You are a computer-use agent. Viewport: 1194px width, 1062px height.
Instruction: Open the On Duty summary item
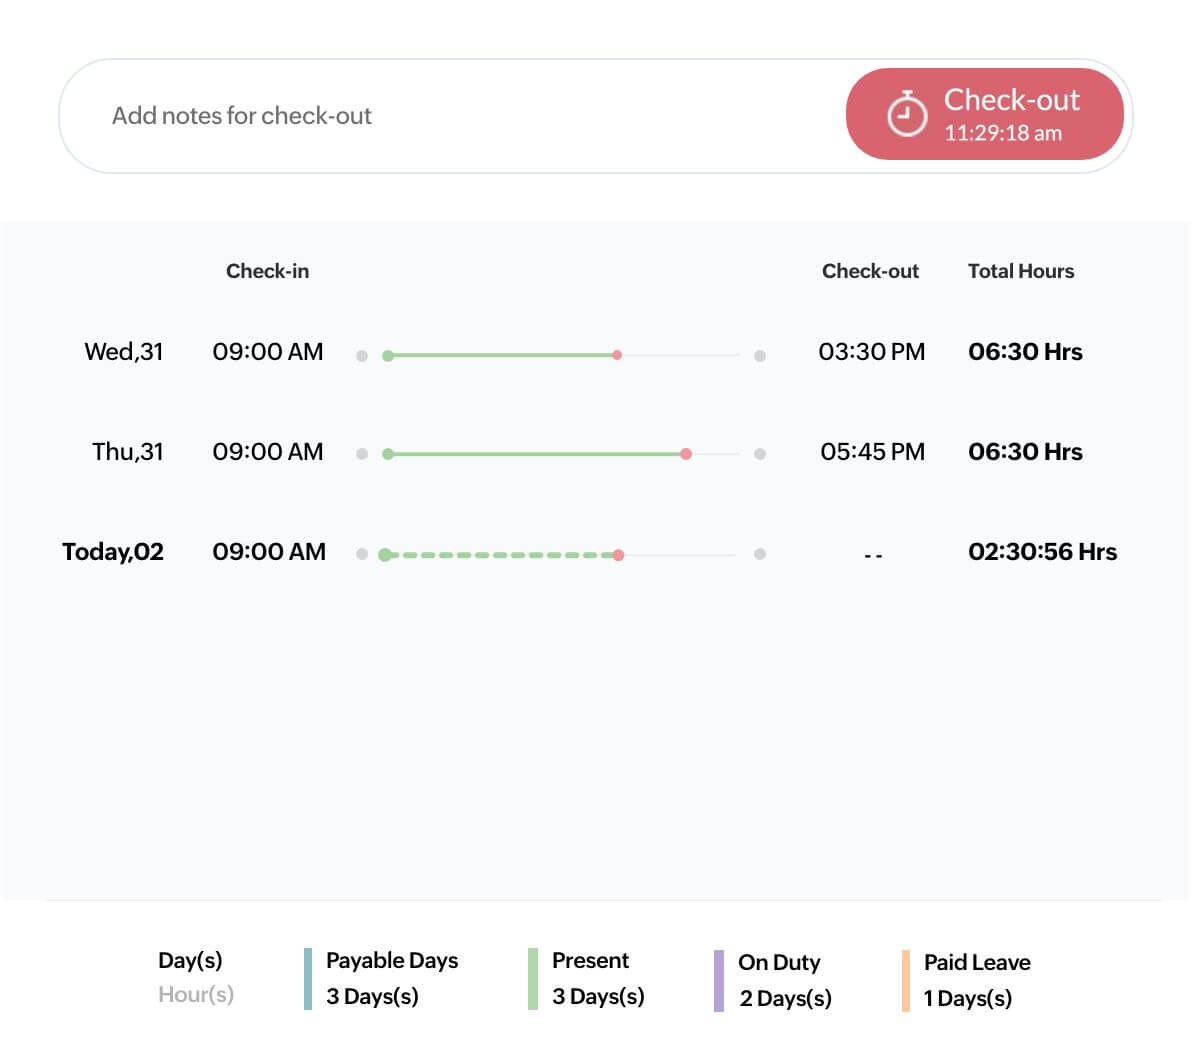[x=784, y=980]
